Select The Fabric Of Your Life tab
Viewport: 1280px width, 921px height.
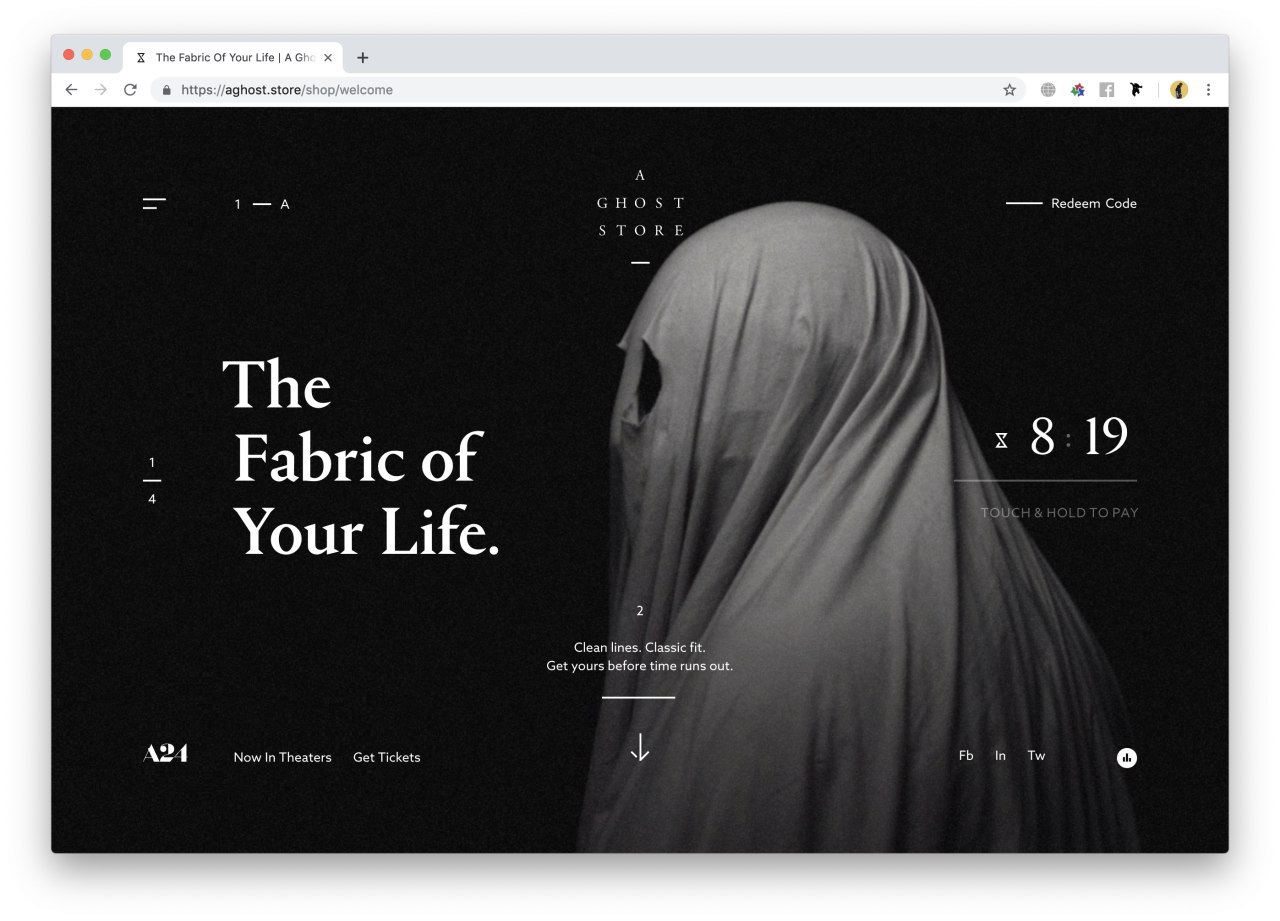click(x=233, y=58)
